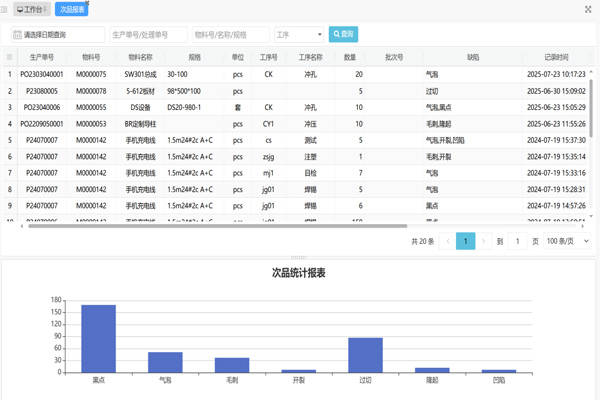The height and width of the screenshot is (400, 600).
Task: Click the column settings icon in table header
Action: 10,57
